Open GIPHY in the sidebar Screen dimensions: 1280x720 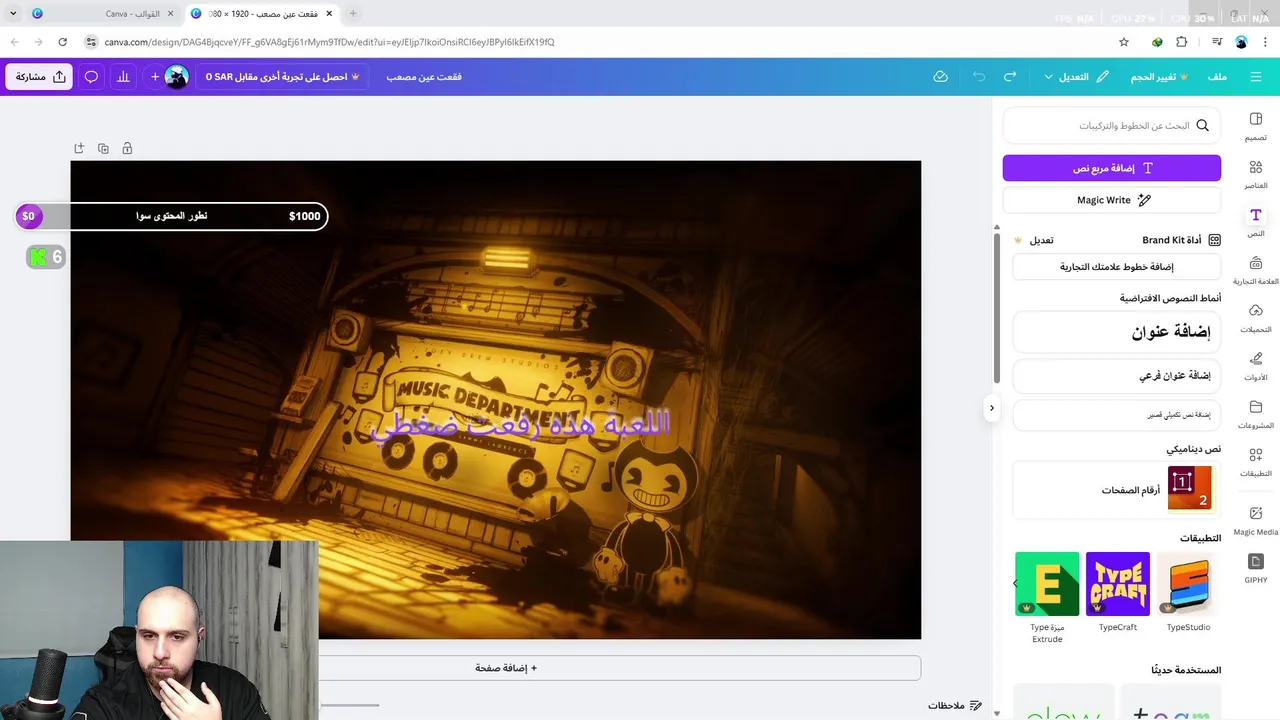[x=1256, y=569]
